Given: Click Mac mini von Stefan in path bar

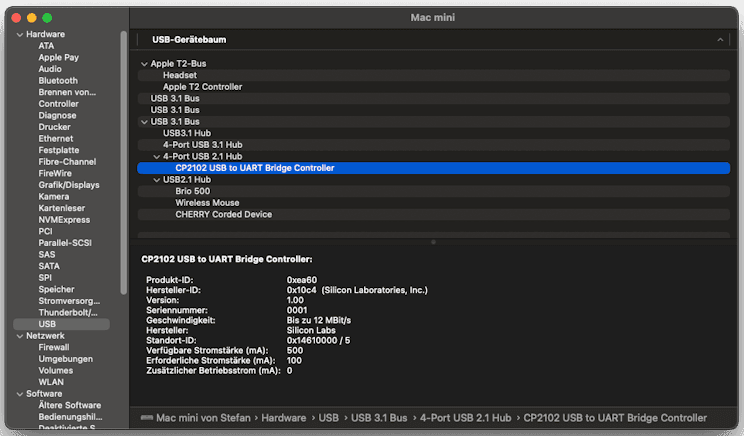Looking at the screenshot, I should tap(203, 418).
